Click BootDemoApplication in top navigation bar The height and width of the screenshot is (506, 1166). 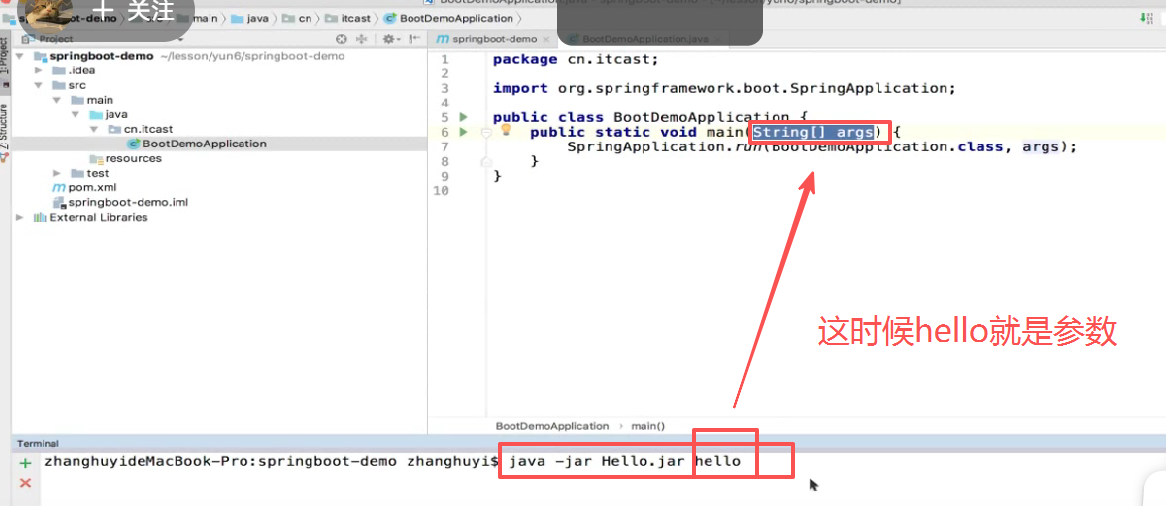pos(448,18)
